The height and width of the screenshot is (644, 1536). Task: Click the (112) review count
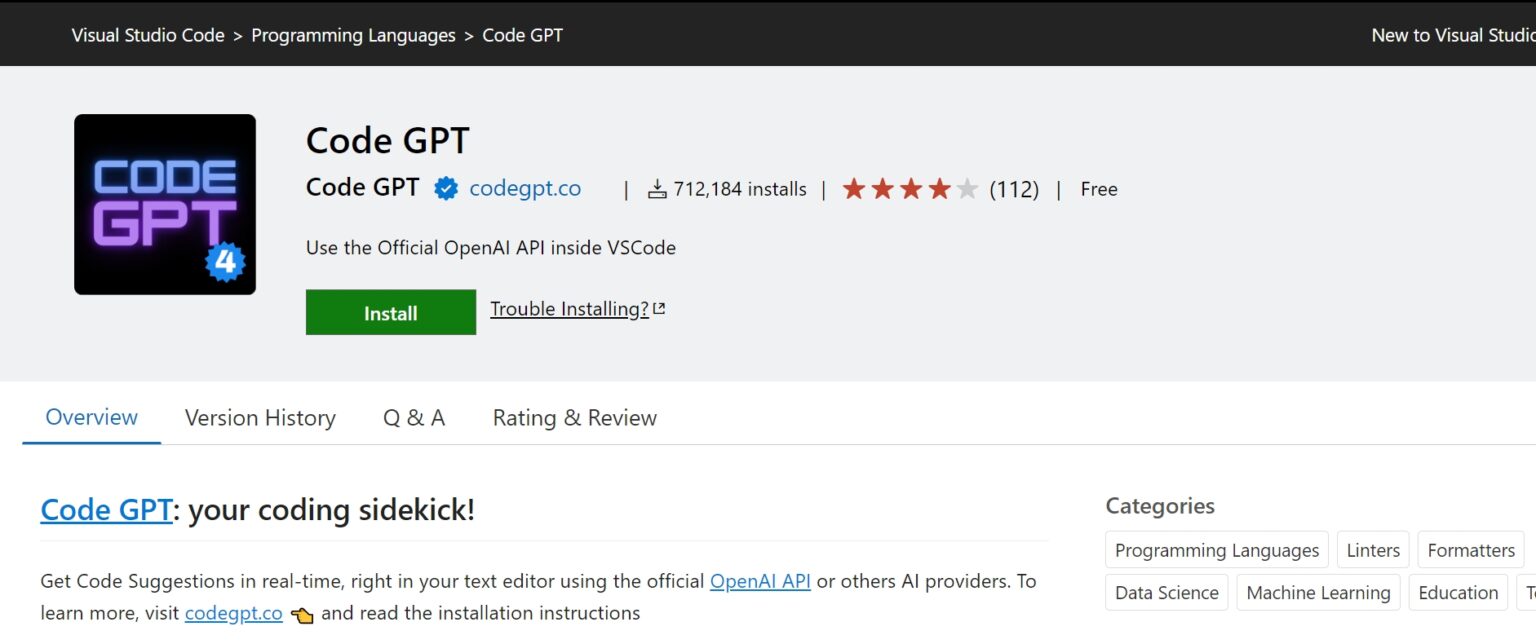[x=1014, y=189]
